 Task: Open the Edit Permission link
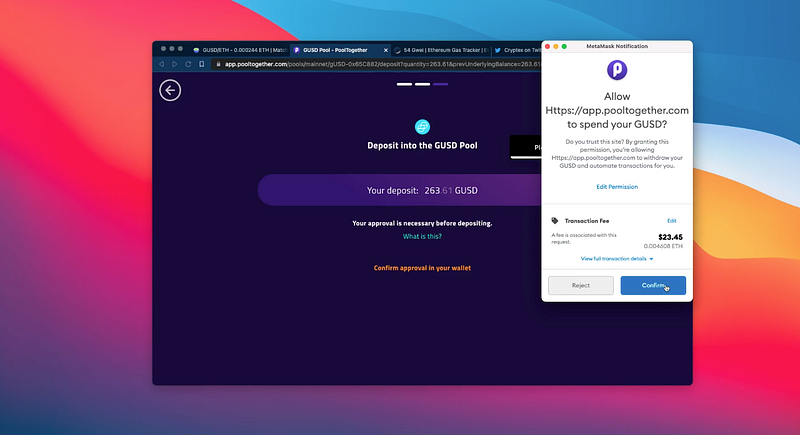(x=617, y=187)
